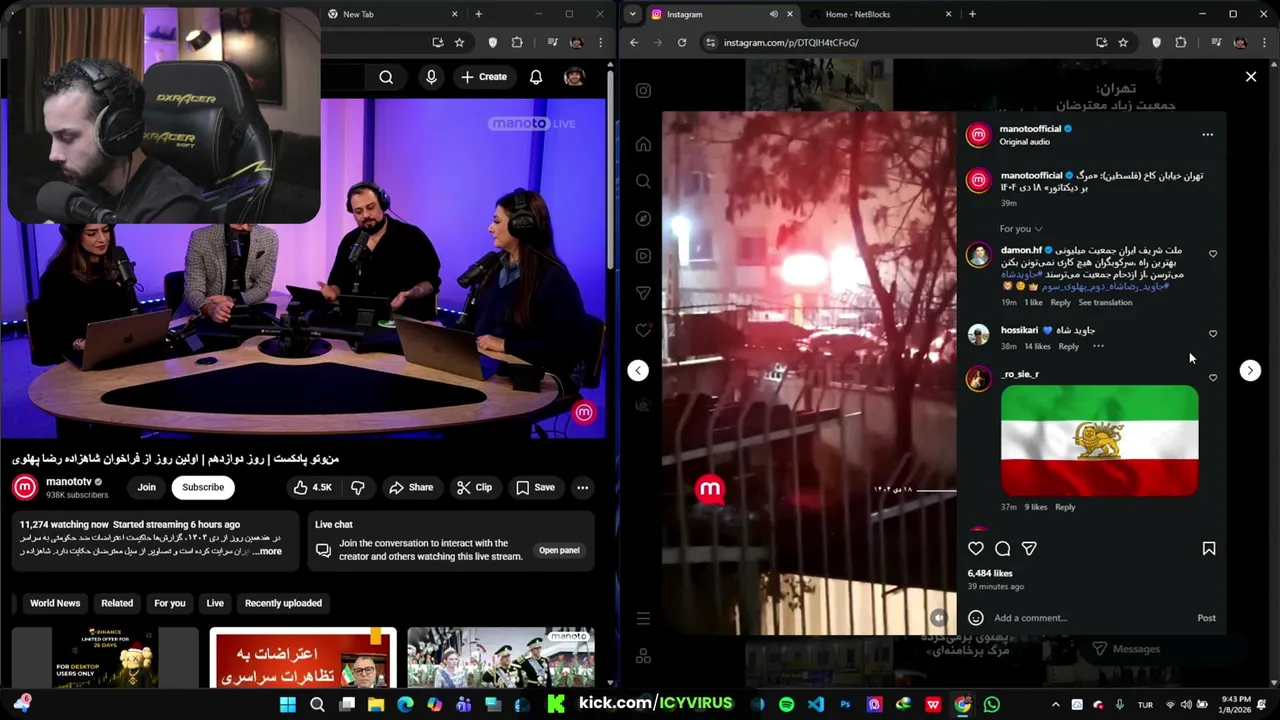Open the live chat panel
The width and height of the screenshot is (1280, 720).
click(559, 550)
